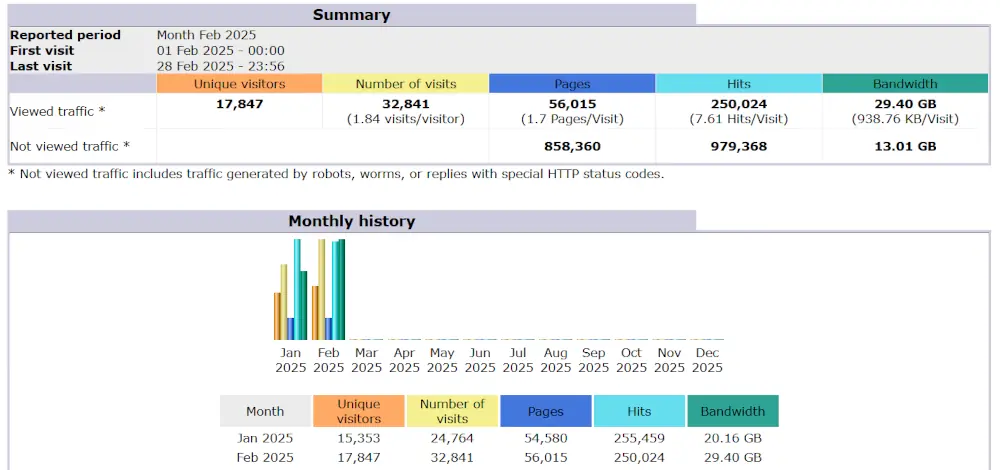Click the footnote about robots and worms traffic
The image size is (1000, 470).
point(336,173)
